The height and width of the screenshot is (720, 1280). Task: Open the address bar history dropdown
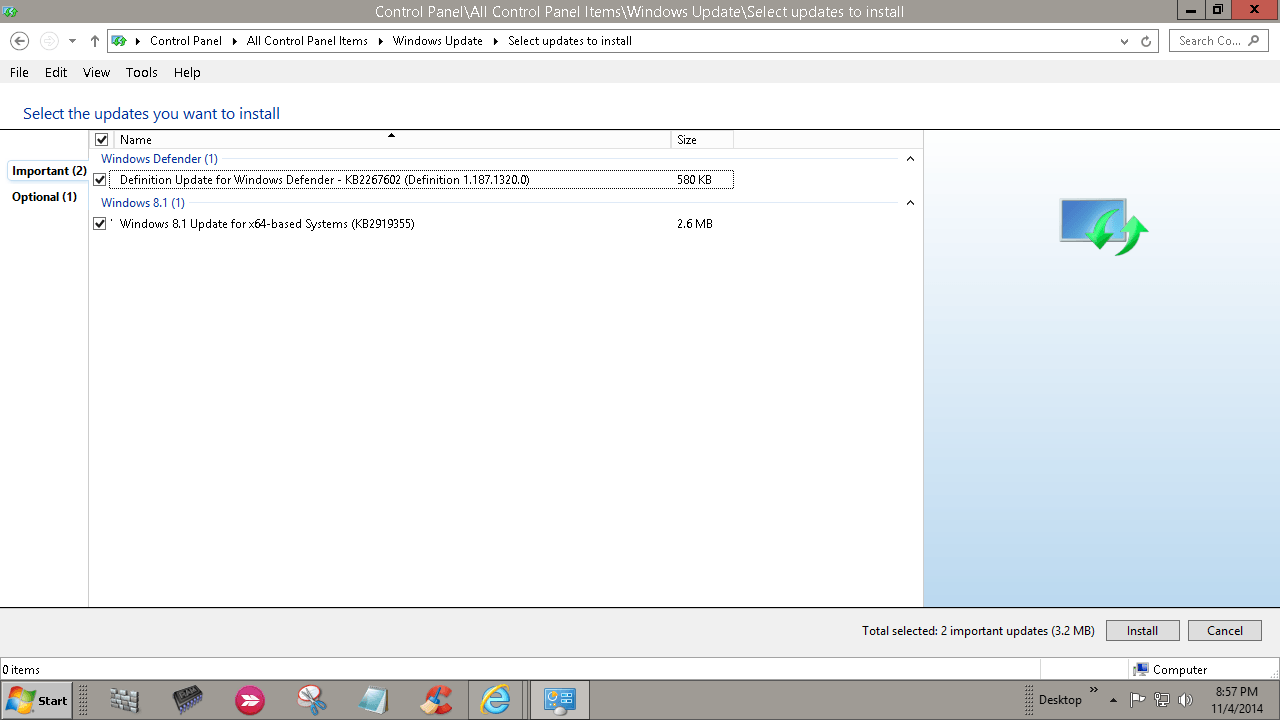click(1125, 41)
